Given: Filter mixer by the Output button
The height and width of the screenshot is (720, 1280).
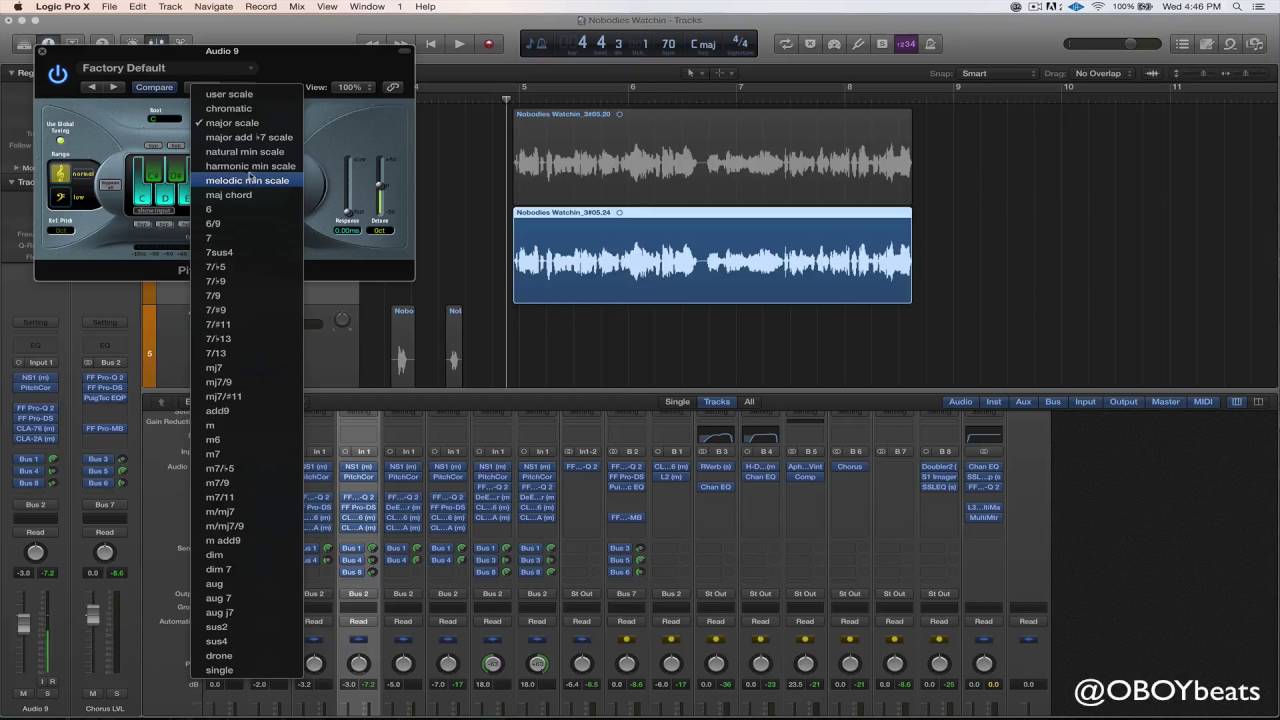Looking at the screenshot, I should coord(1123,402).
